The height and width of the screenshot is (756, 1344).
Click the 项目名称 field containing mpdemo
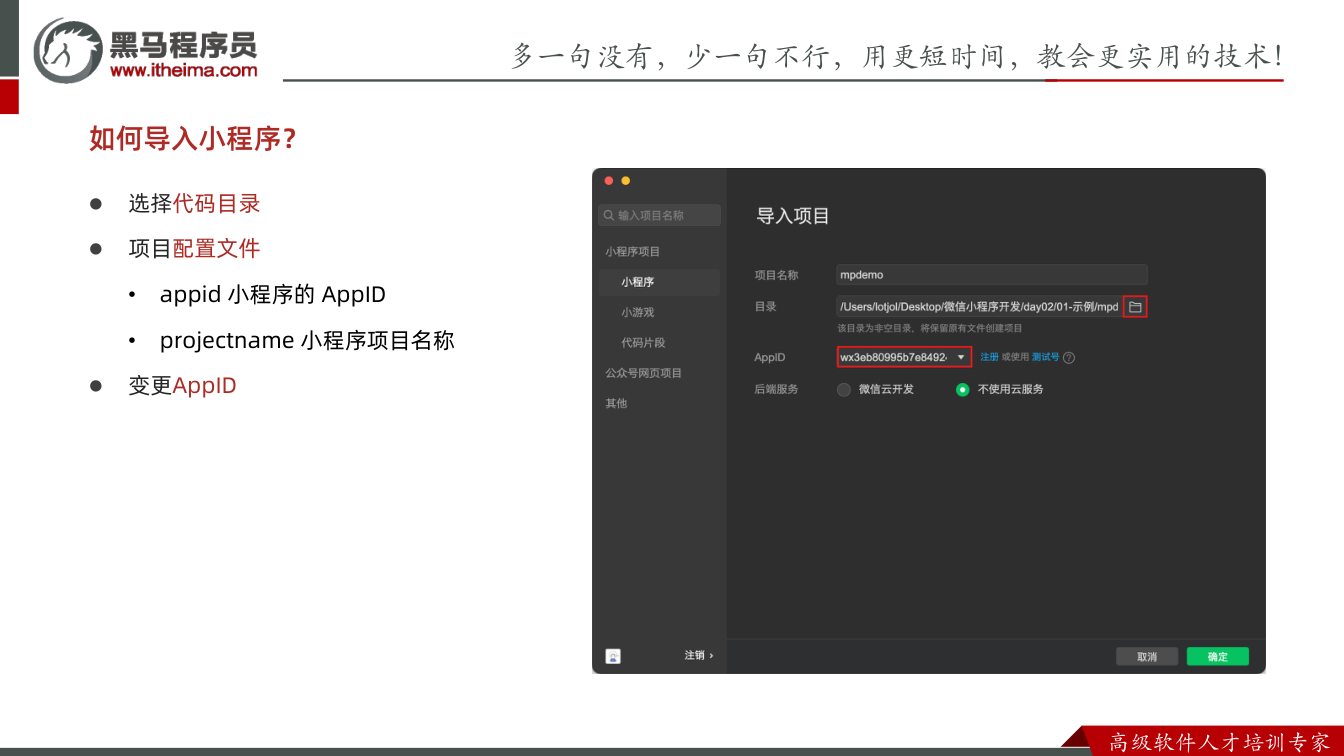[x=992, y=275]
